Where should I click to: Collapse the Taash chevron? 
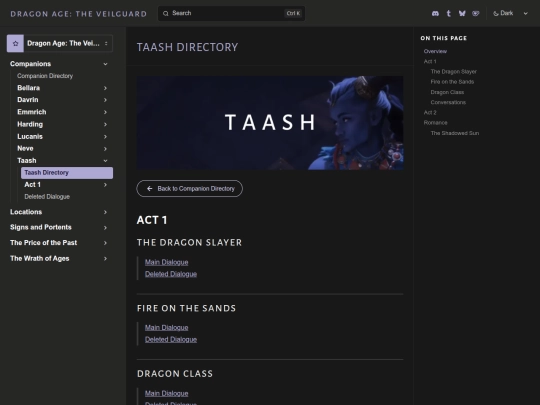pyautogui.click(x=105, y=161)
